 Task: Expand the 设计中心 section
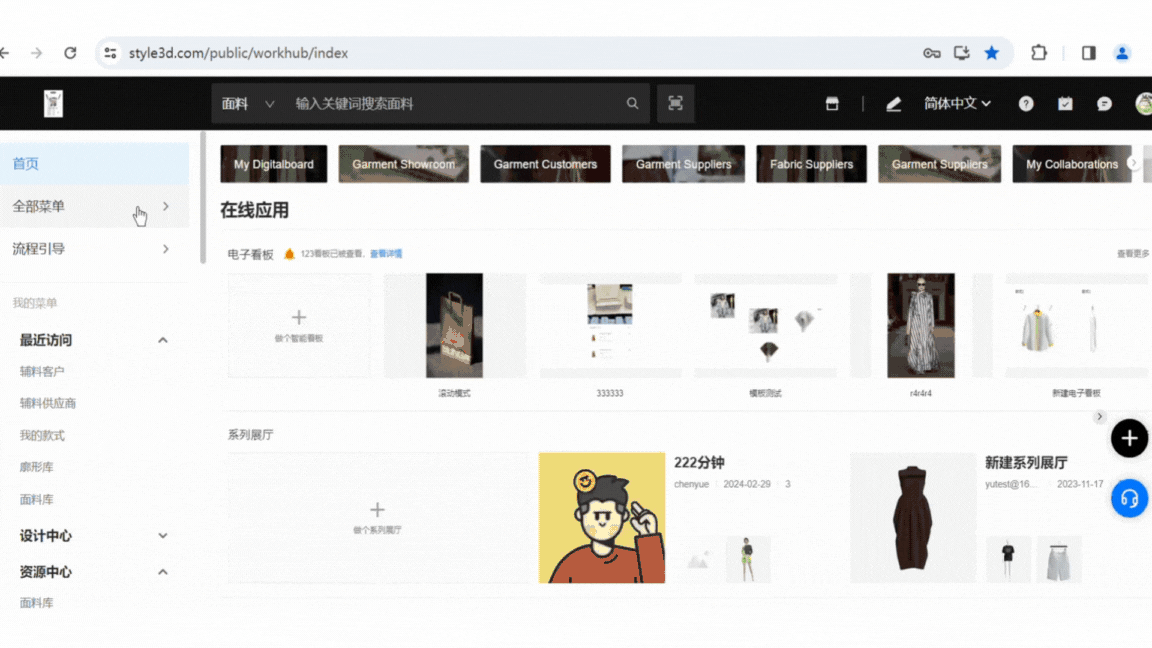(x=162, y=536)
